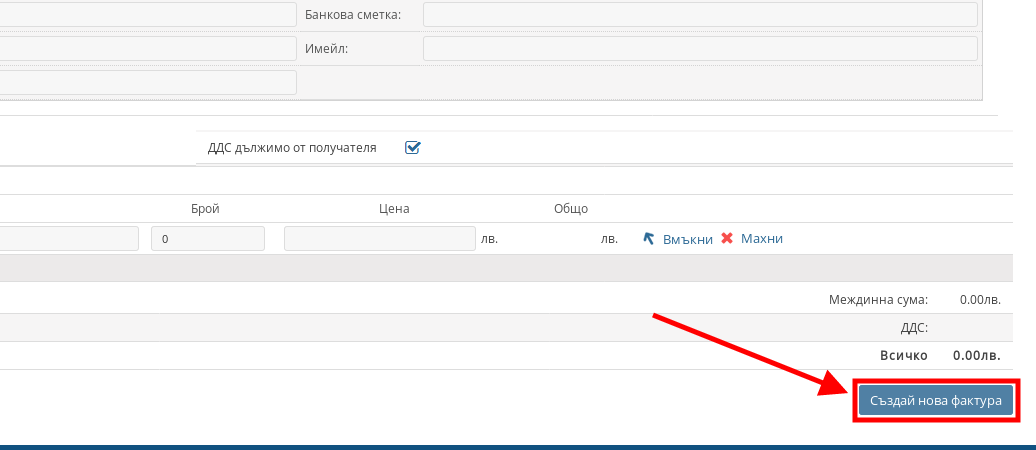The image size is (1036, 450).
Task: Click the Общо column header
Action: pyautogui.click(x=570, y=209)
